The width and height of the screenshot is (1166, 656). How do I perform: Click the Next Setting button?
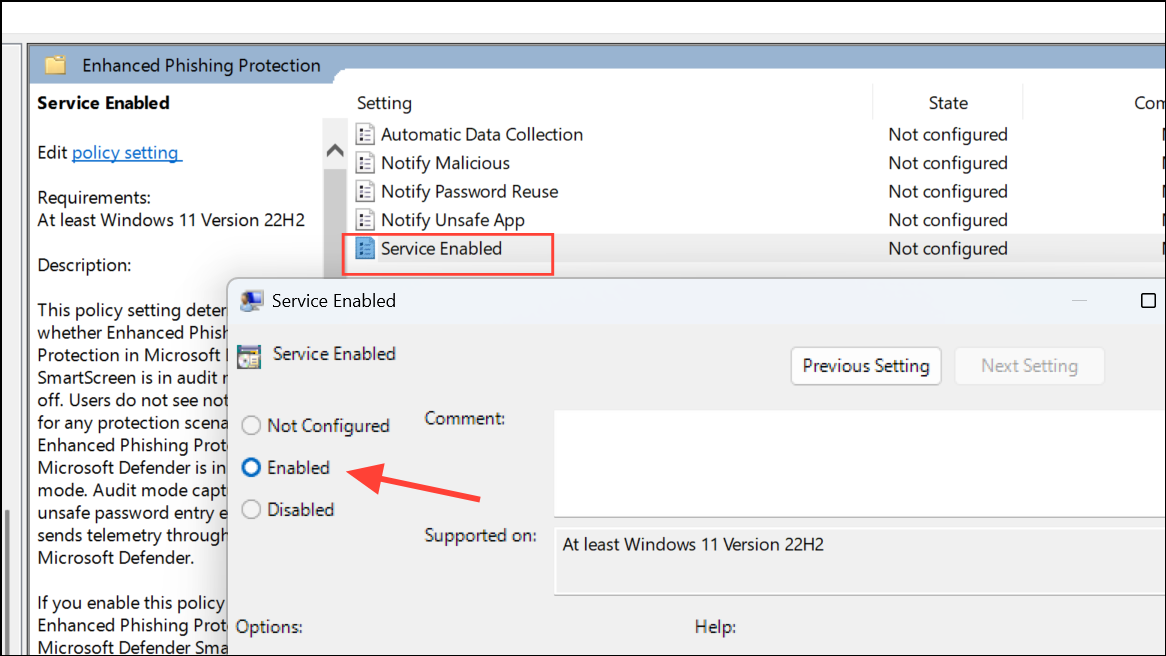(x=1029, y=366)
